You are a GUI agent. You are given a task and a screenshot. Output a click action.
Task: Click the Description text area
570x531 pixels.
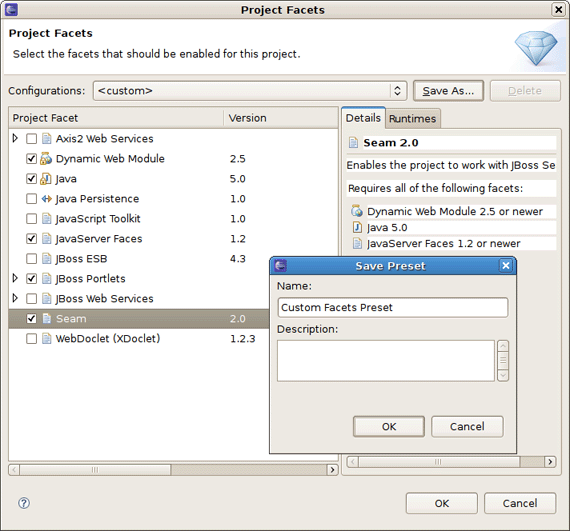(x=386, y=361)
